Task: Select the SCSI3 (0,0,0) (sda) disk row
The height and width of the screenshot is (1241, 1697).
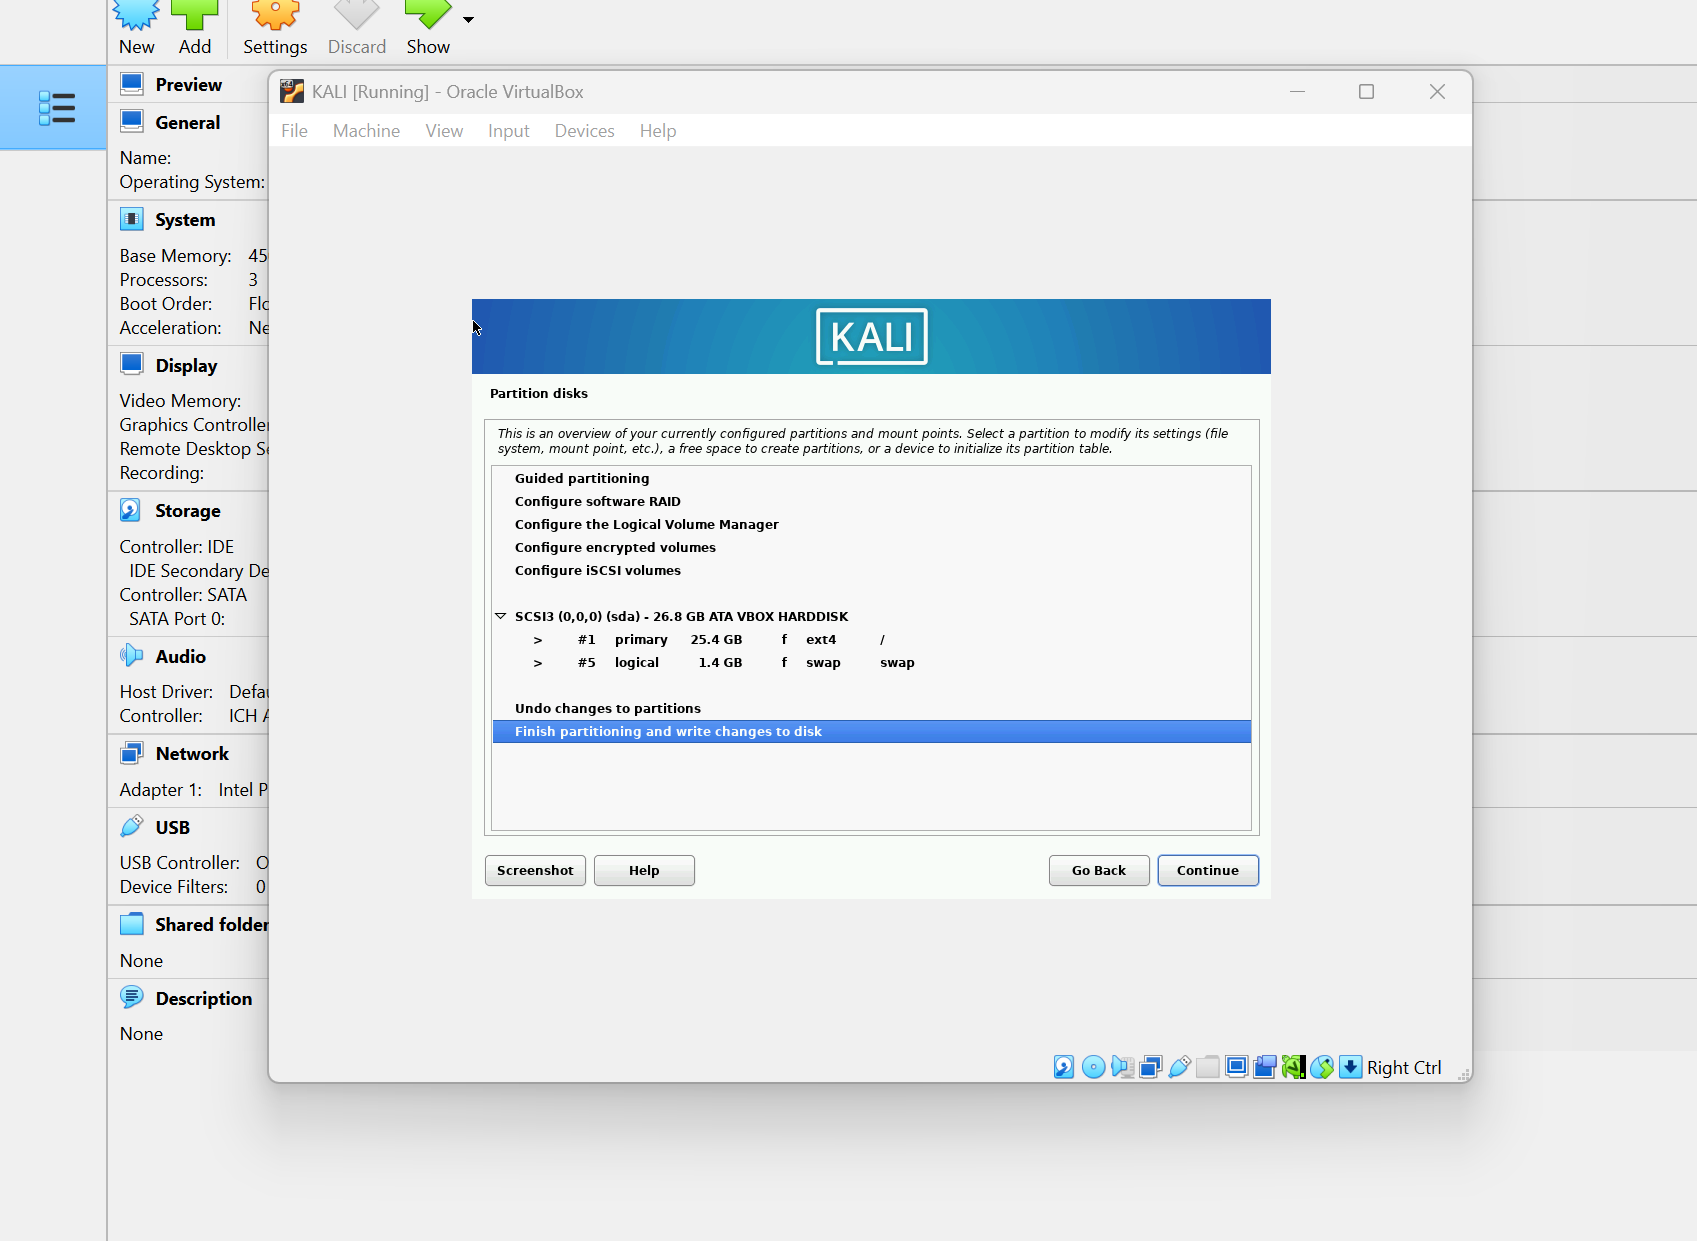Action: coord(872,616)
